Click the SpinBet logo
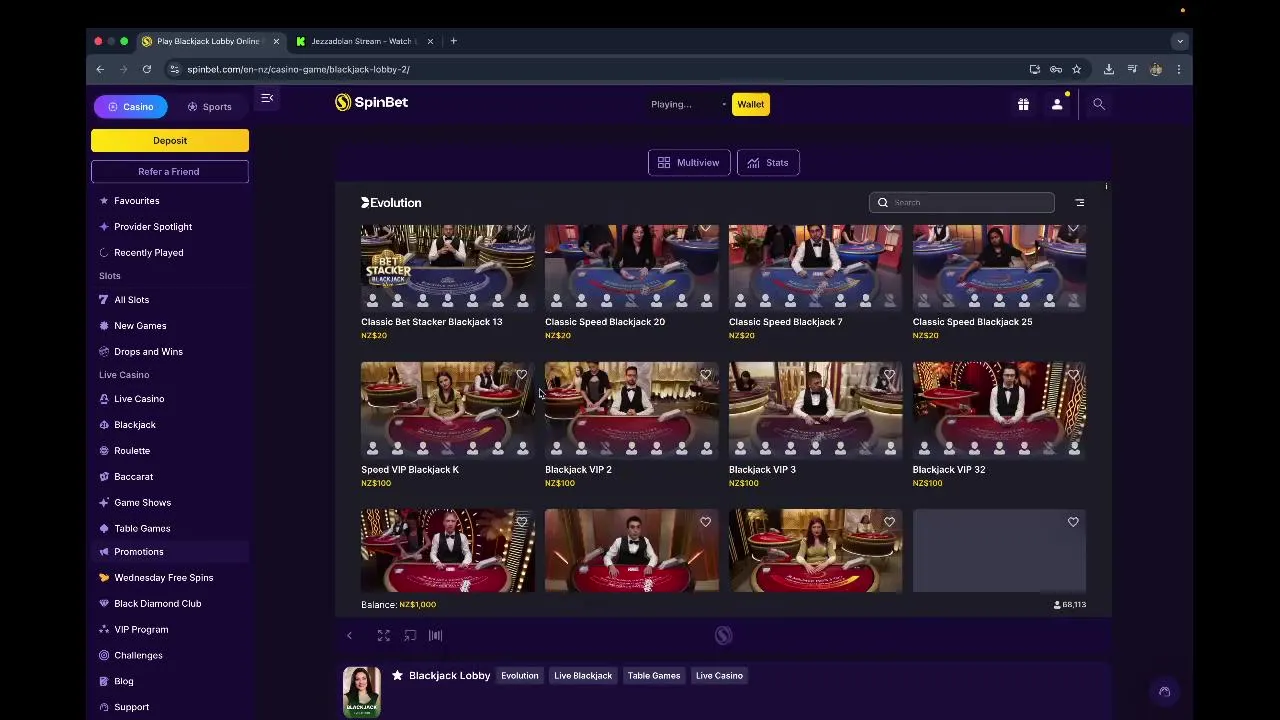 click(371, 102)
